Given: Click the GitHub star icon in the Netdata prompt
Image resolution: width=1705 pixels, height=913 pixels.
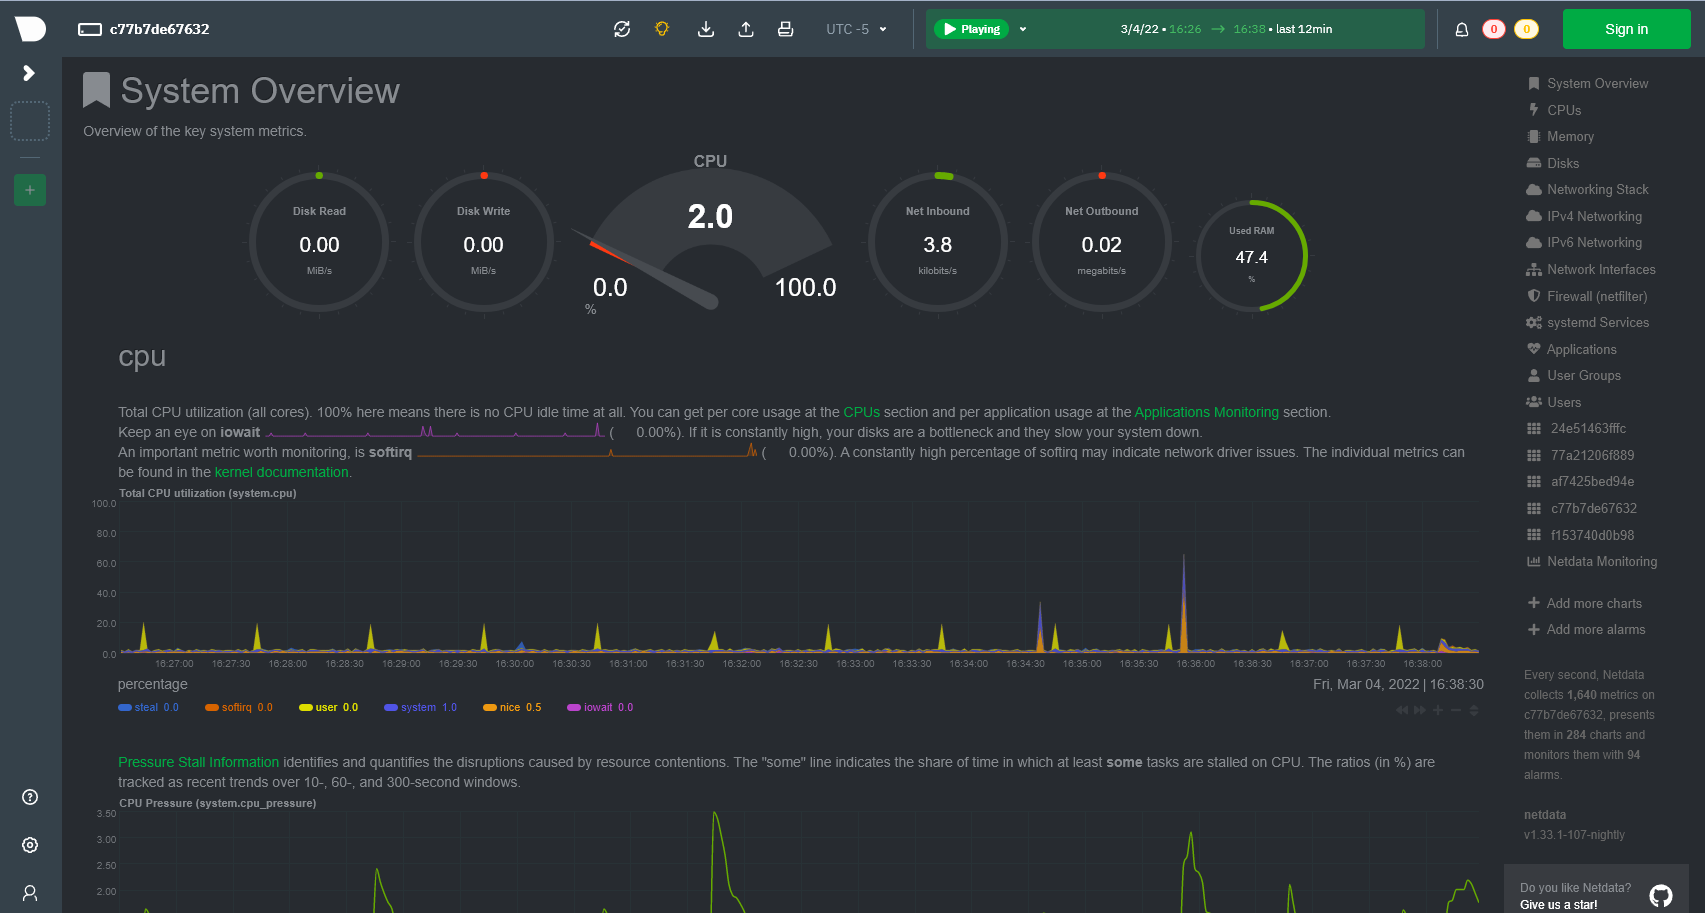Looking at the screenshot, I should pos(1661,896).
